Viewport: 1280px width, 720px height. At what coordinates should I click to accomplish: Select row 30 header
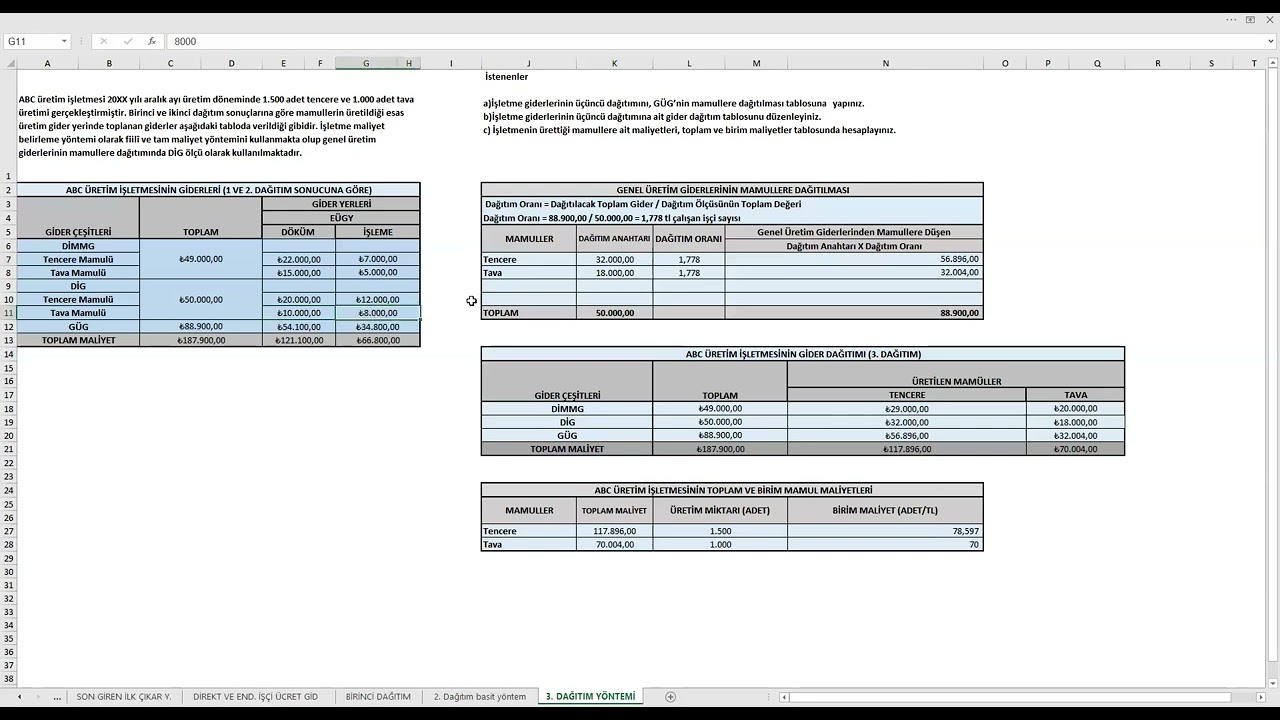tap(8, 571)
